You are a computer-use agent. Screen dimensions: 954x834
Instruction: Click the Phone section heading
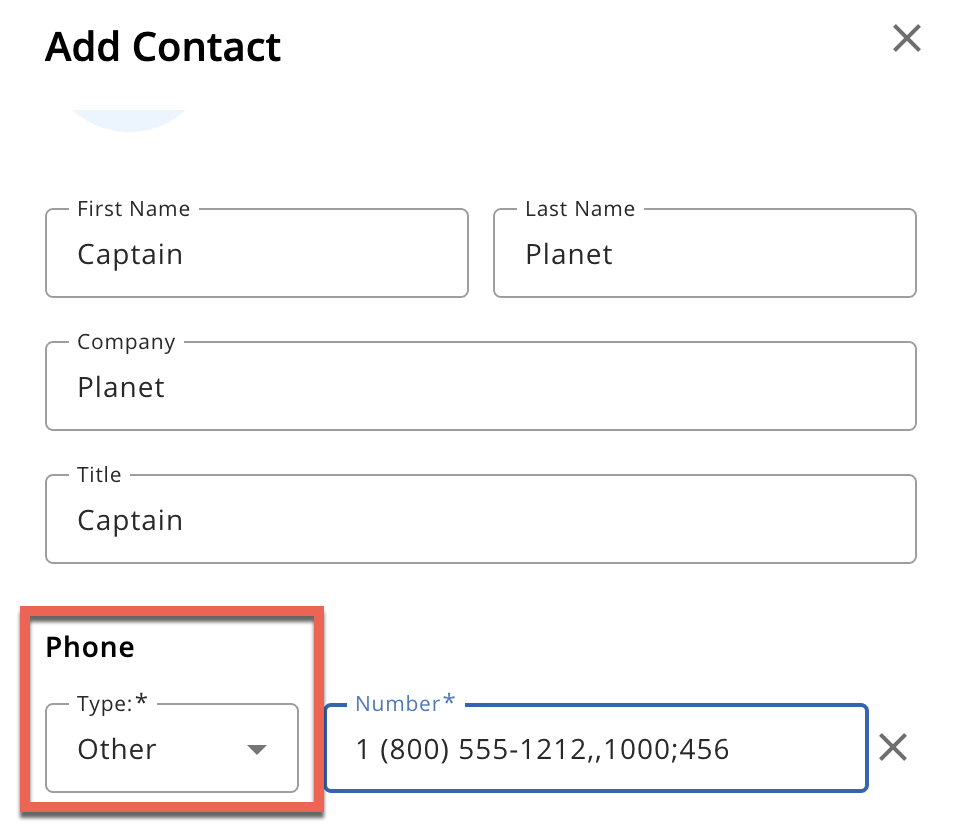pos(90,647)
